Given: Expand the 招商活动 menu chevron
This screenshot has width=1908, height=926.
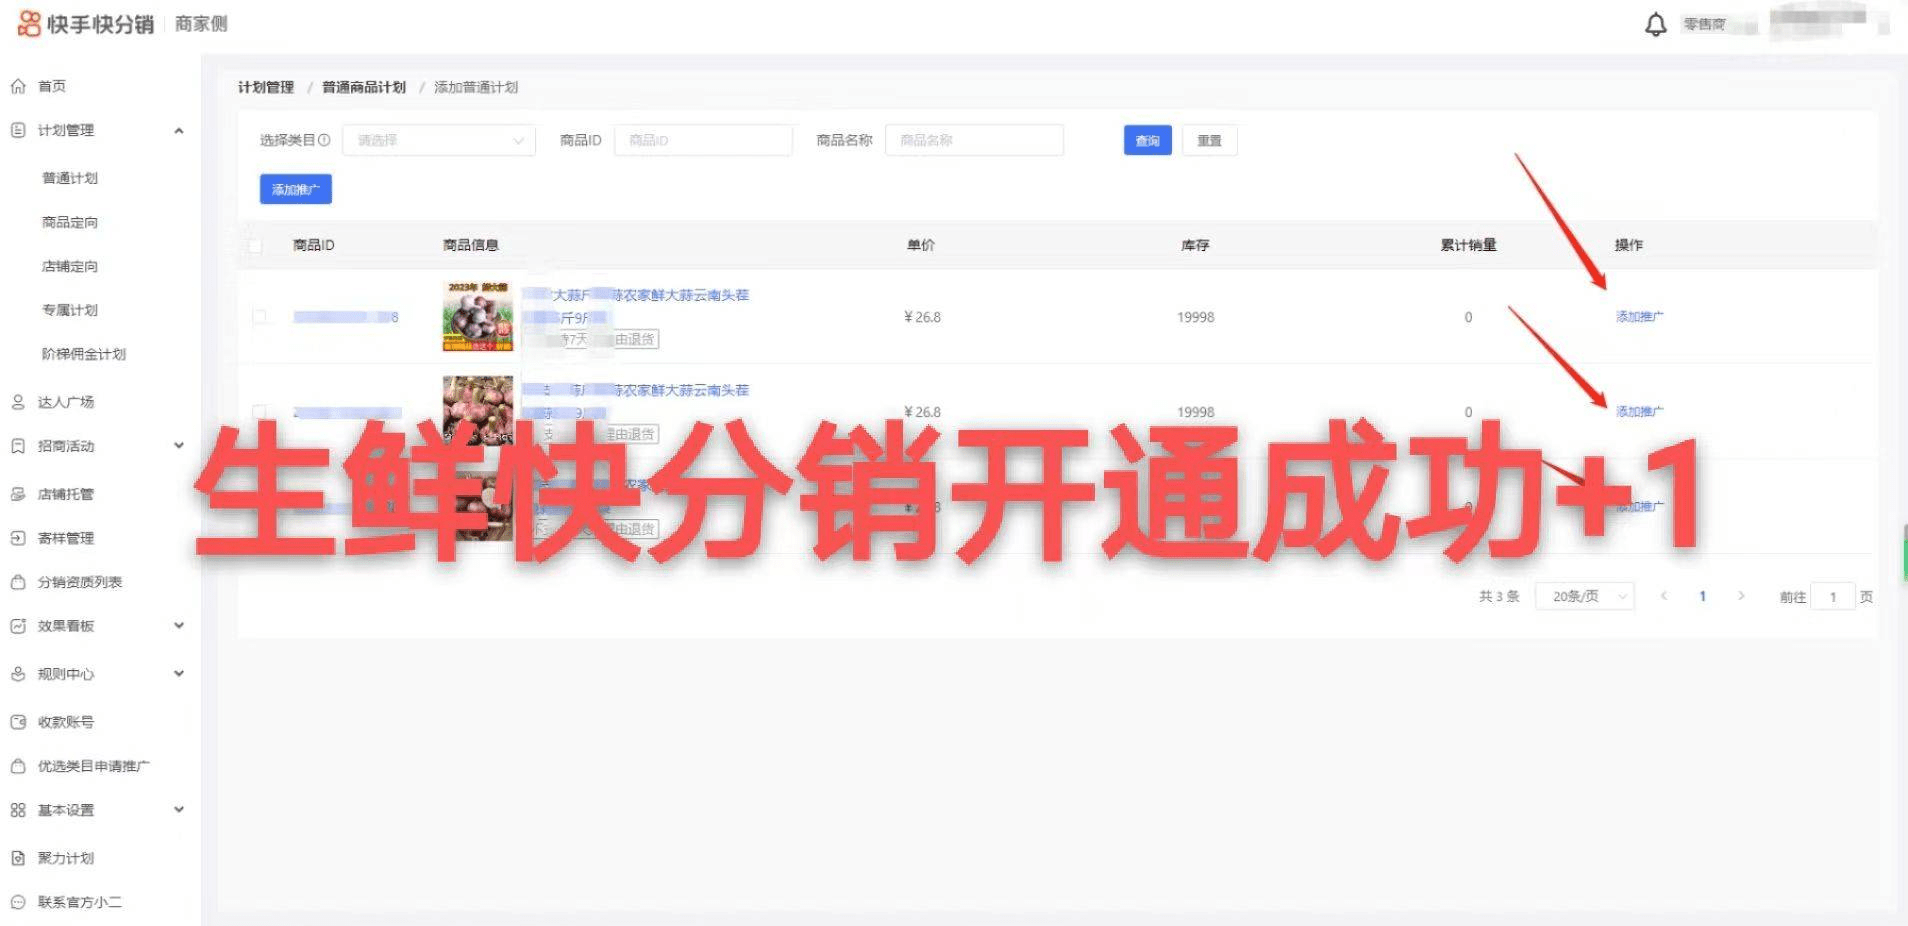Looking at the screenshot, I should point(179,446).
